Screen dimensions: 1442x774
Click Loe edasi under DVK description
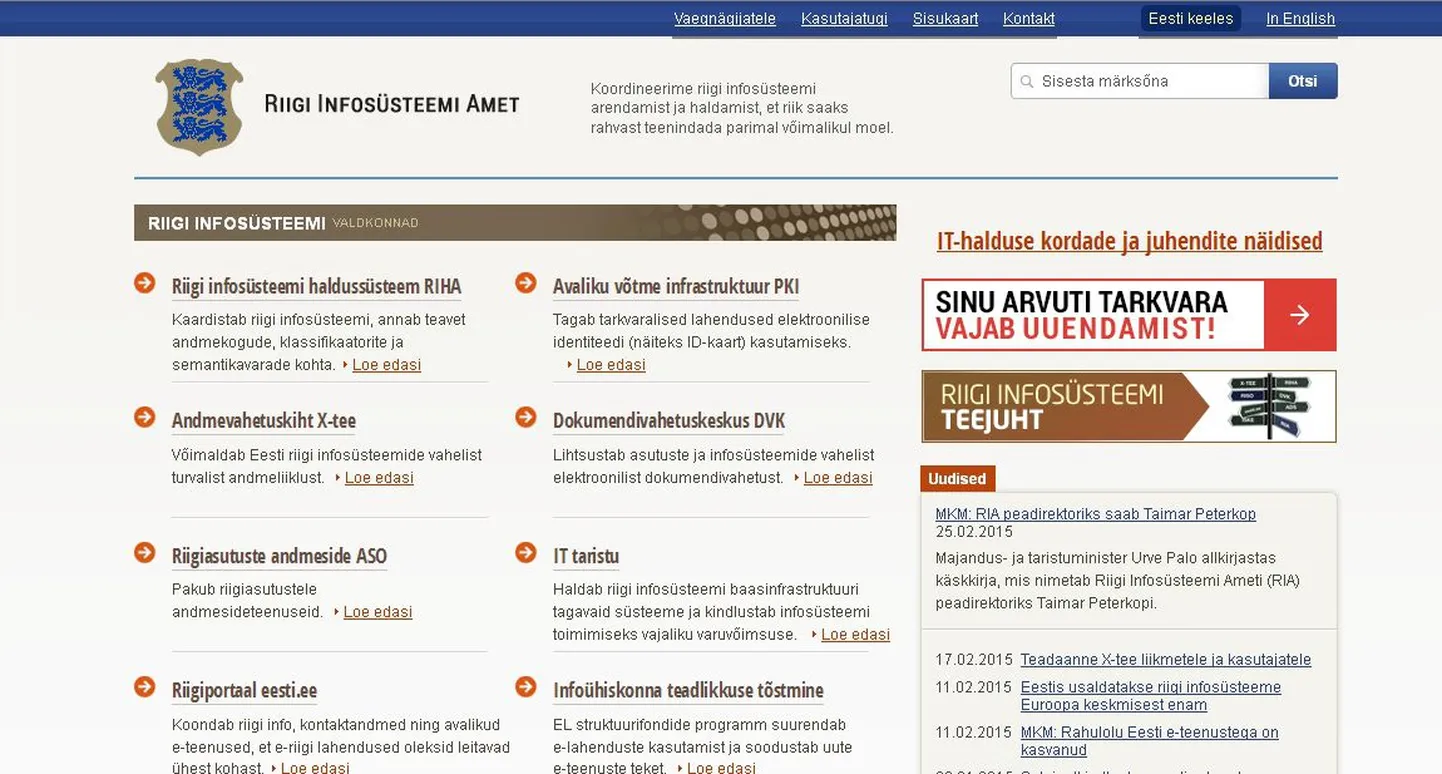coord(838,478)
